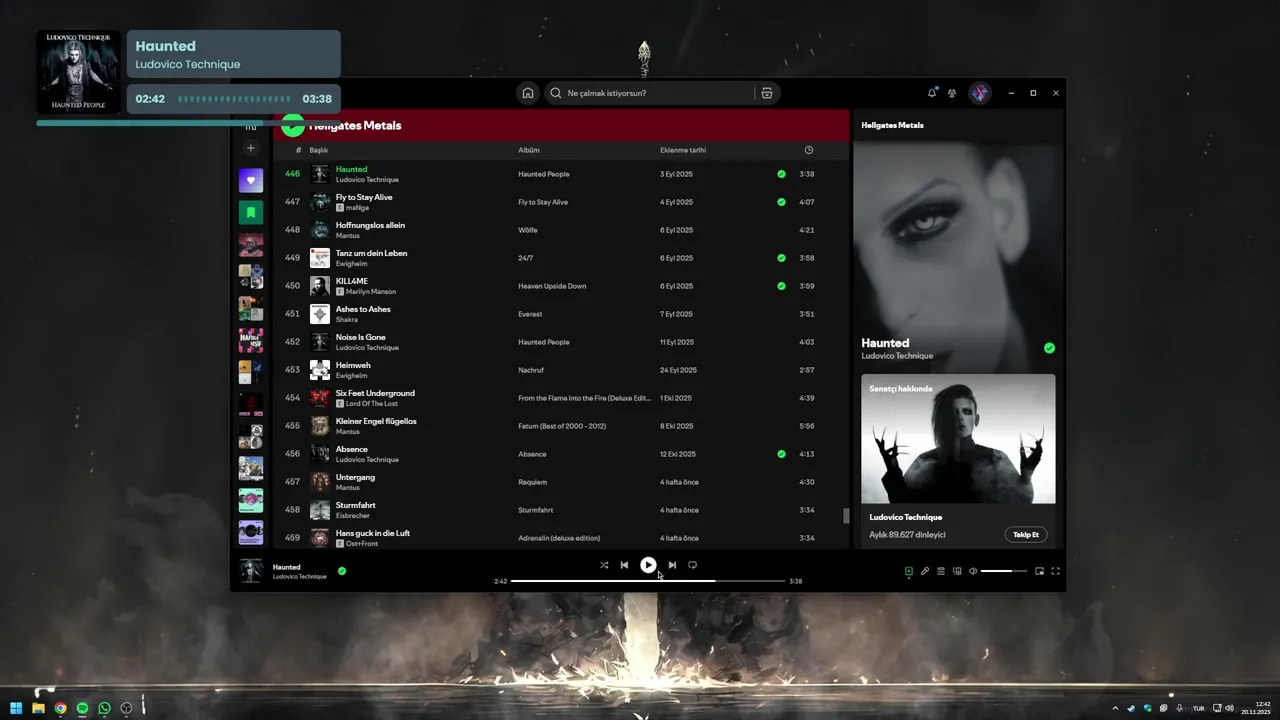Image resolution: width=1280 pixels, height=720 pixels.
Task: Open Heaven Upside Down album link
Action: pos(552,286)
